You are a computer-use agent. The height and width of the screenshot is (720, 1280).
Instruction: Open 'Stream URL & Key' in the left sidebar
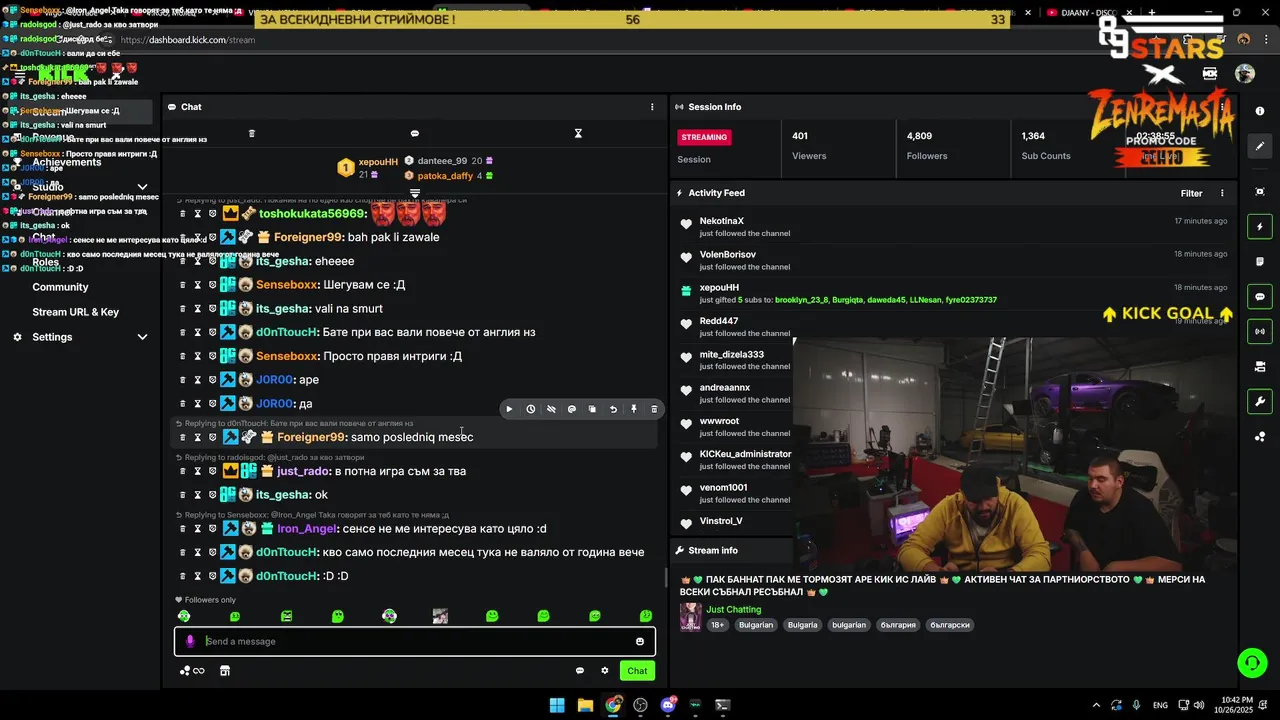pyautogui.click(x=75, y=312)
